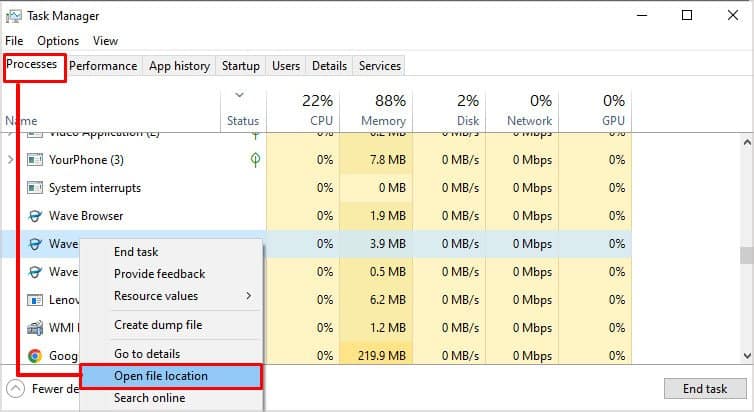Expand the YourPhone (3) process group
This screenshot has width=754, height=412.
[11, 160]
